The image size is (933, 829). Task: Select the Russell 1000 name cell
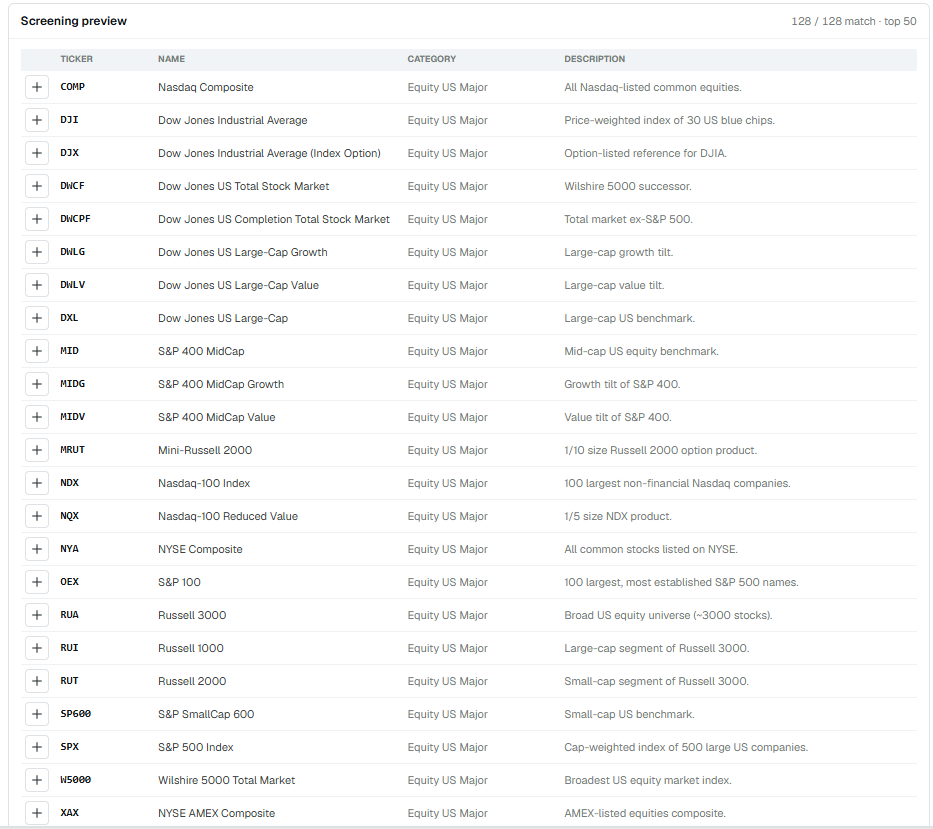pos(191,649)
